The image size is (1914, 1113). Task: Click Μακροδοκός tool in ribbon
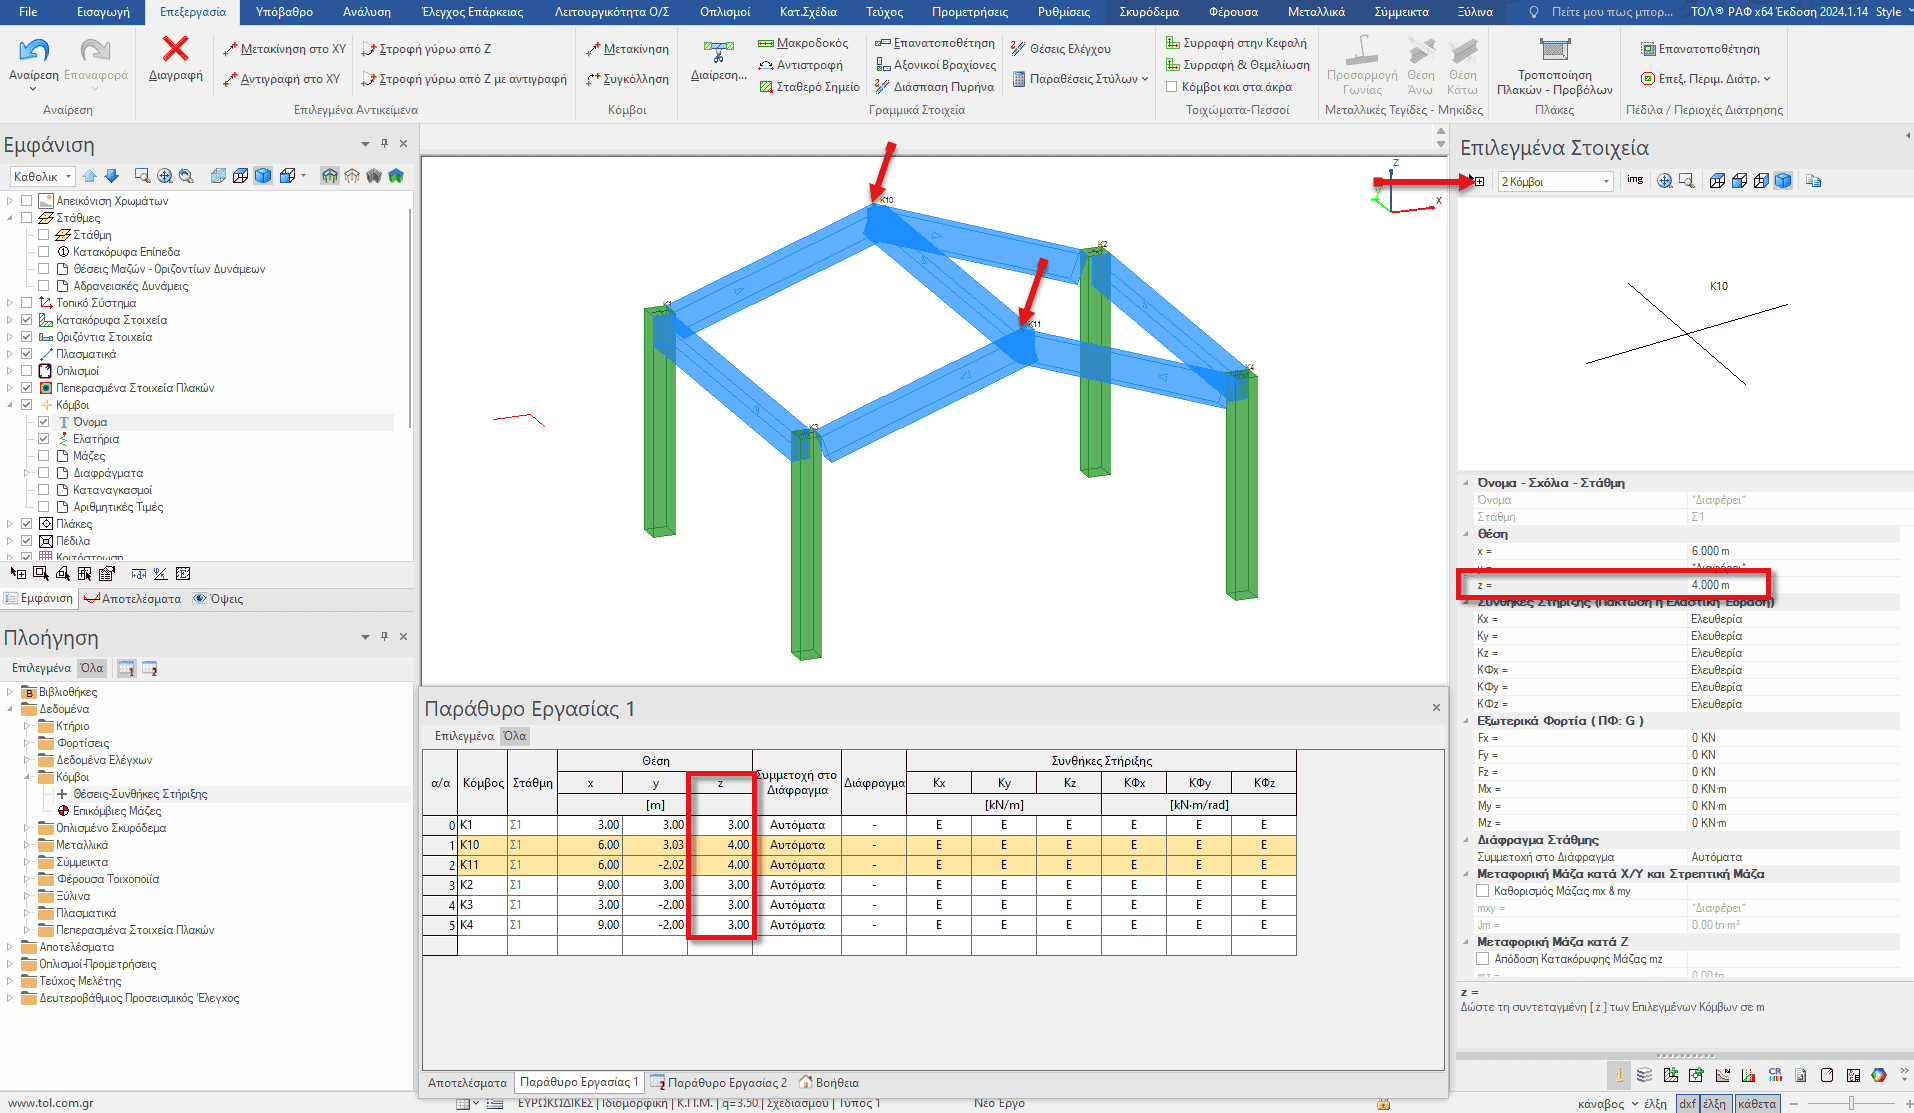coord(803,43)
